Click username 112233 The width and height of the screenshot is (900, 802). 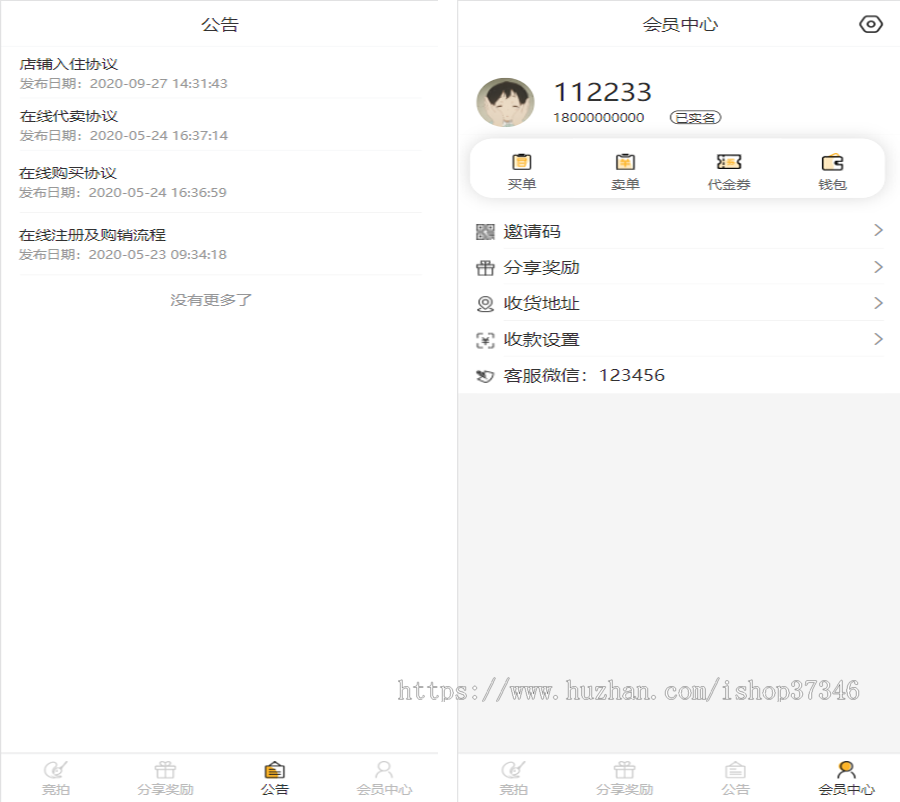tap(602, 92)
